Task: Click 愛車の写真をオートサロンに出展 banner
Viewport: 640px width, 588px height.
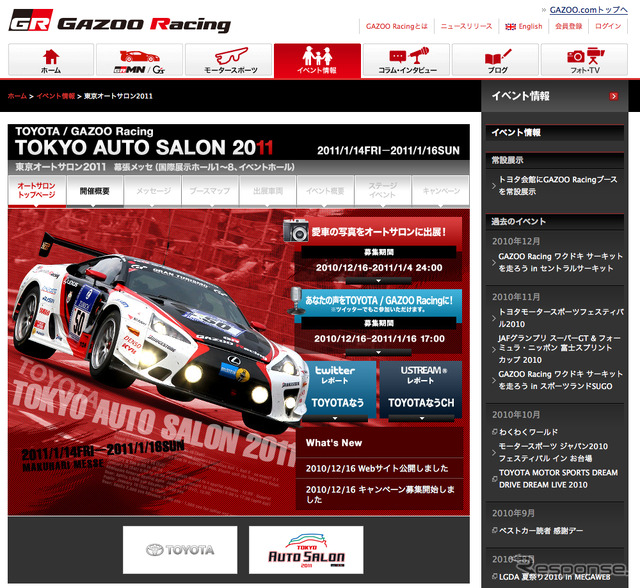Action: [378, 231]
